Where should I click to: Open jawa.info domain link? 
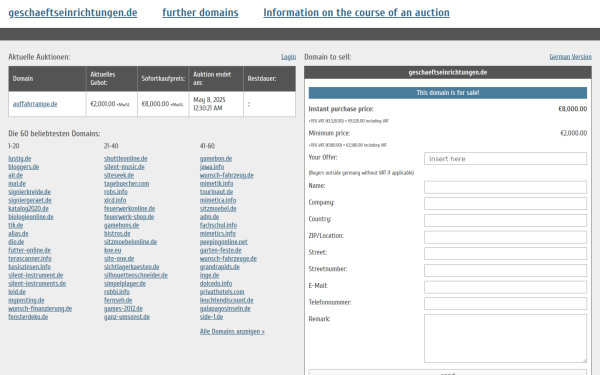click(212, 167)
